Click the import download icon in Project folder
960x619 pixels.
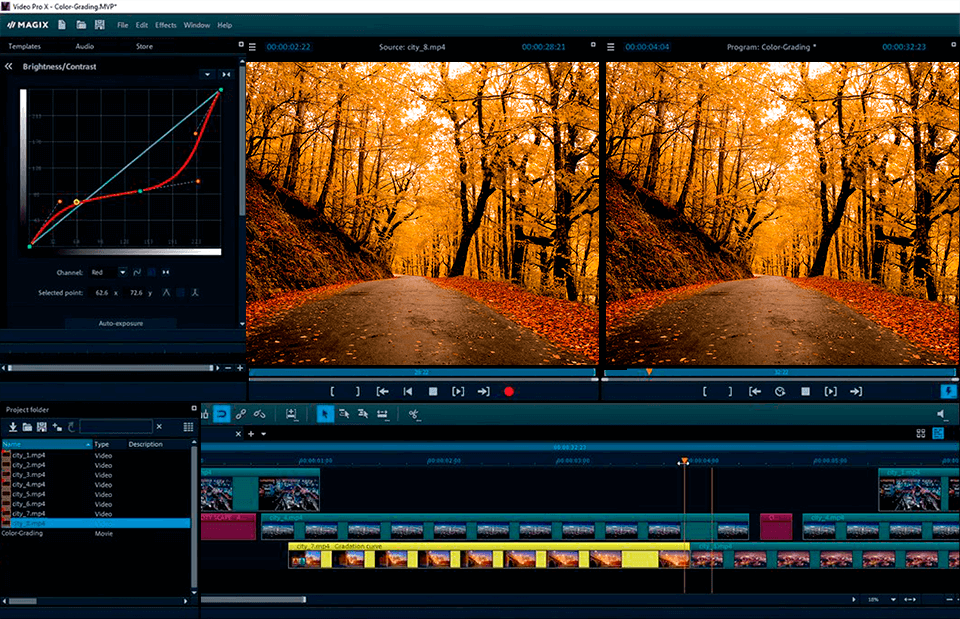(x=13, y=427)
